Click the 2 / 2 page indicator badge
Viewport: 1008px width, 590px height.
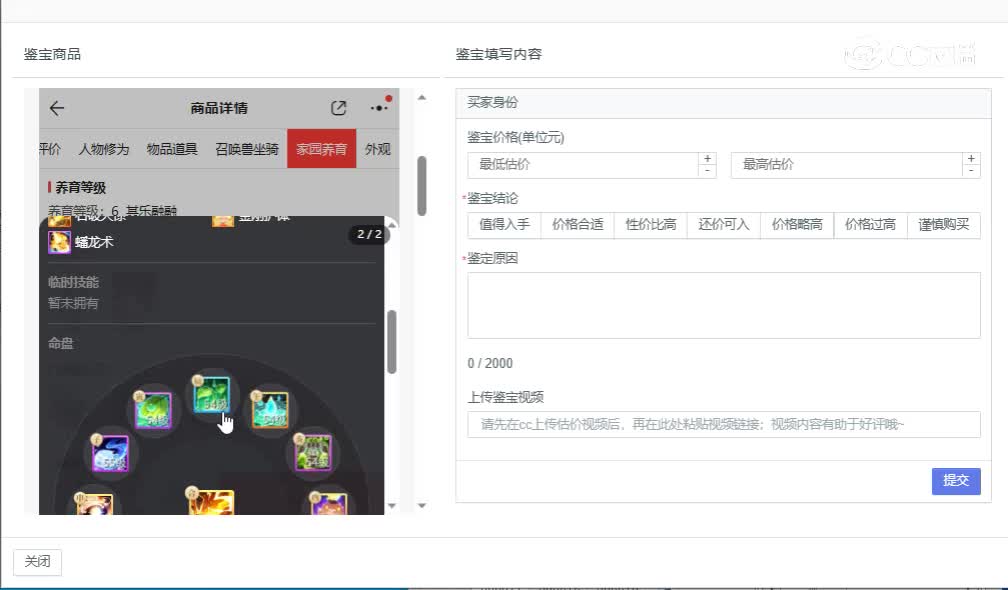(369, 235)
